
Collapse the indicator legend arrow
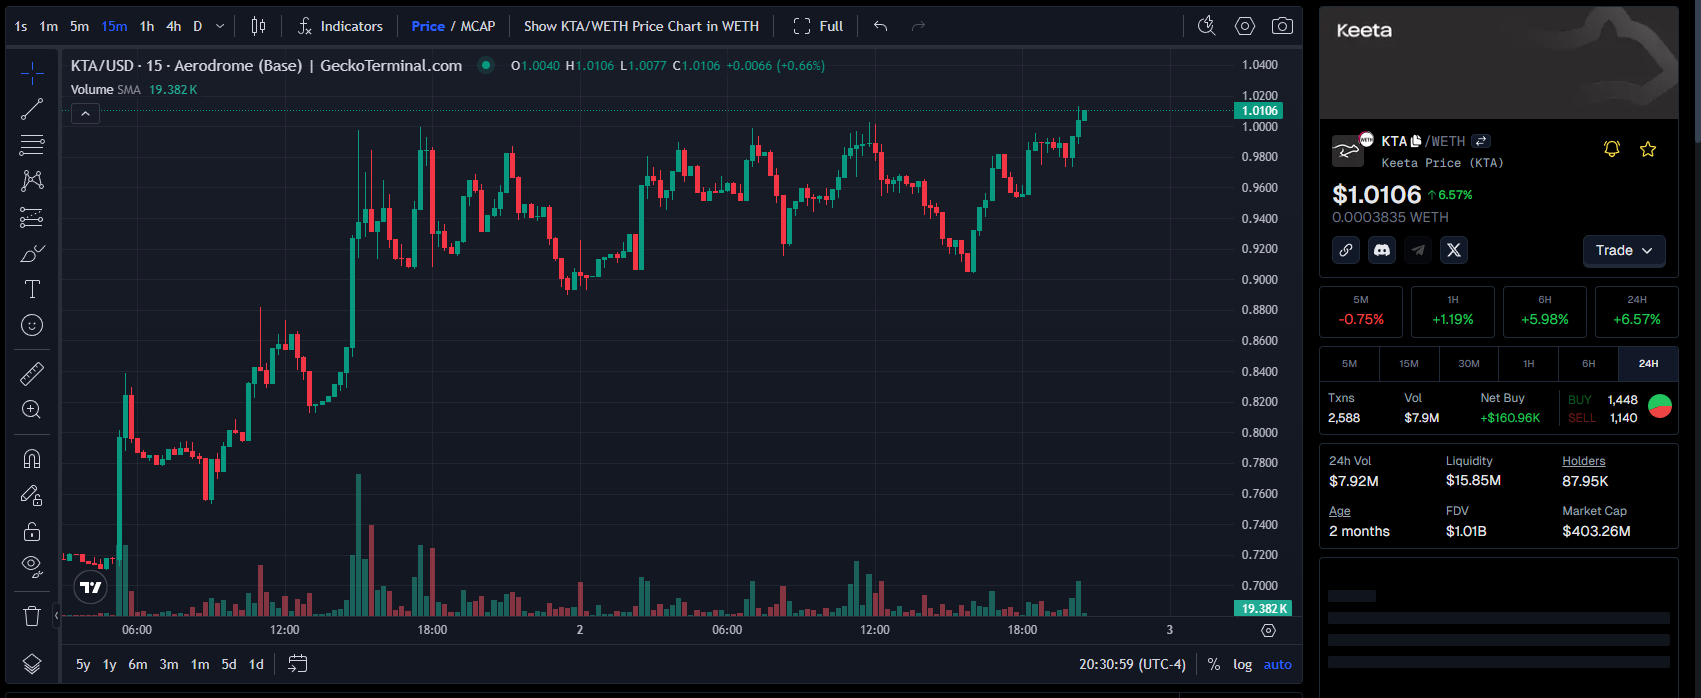(85, 114)
